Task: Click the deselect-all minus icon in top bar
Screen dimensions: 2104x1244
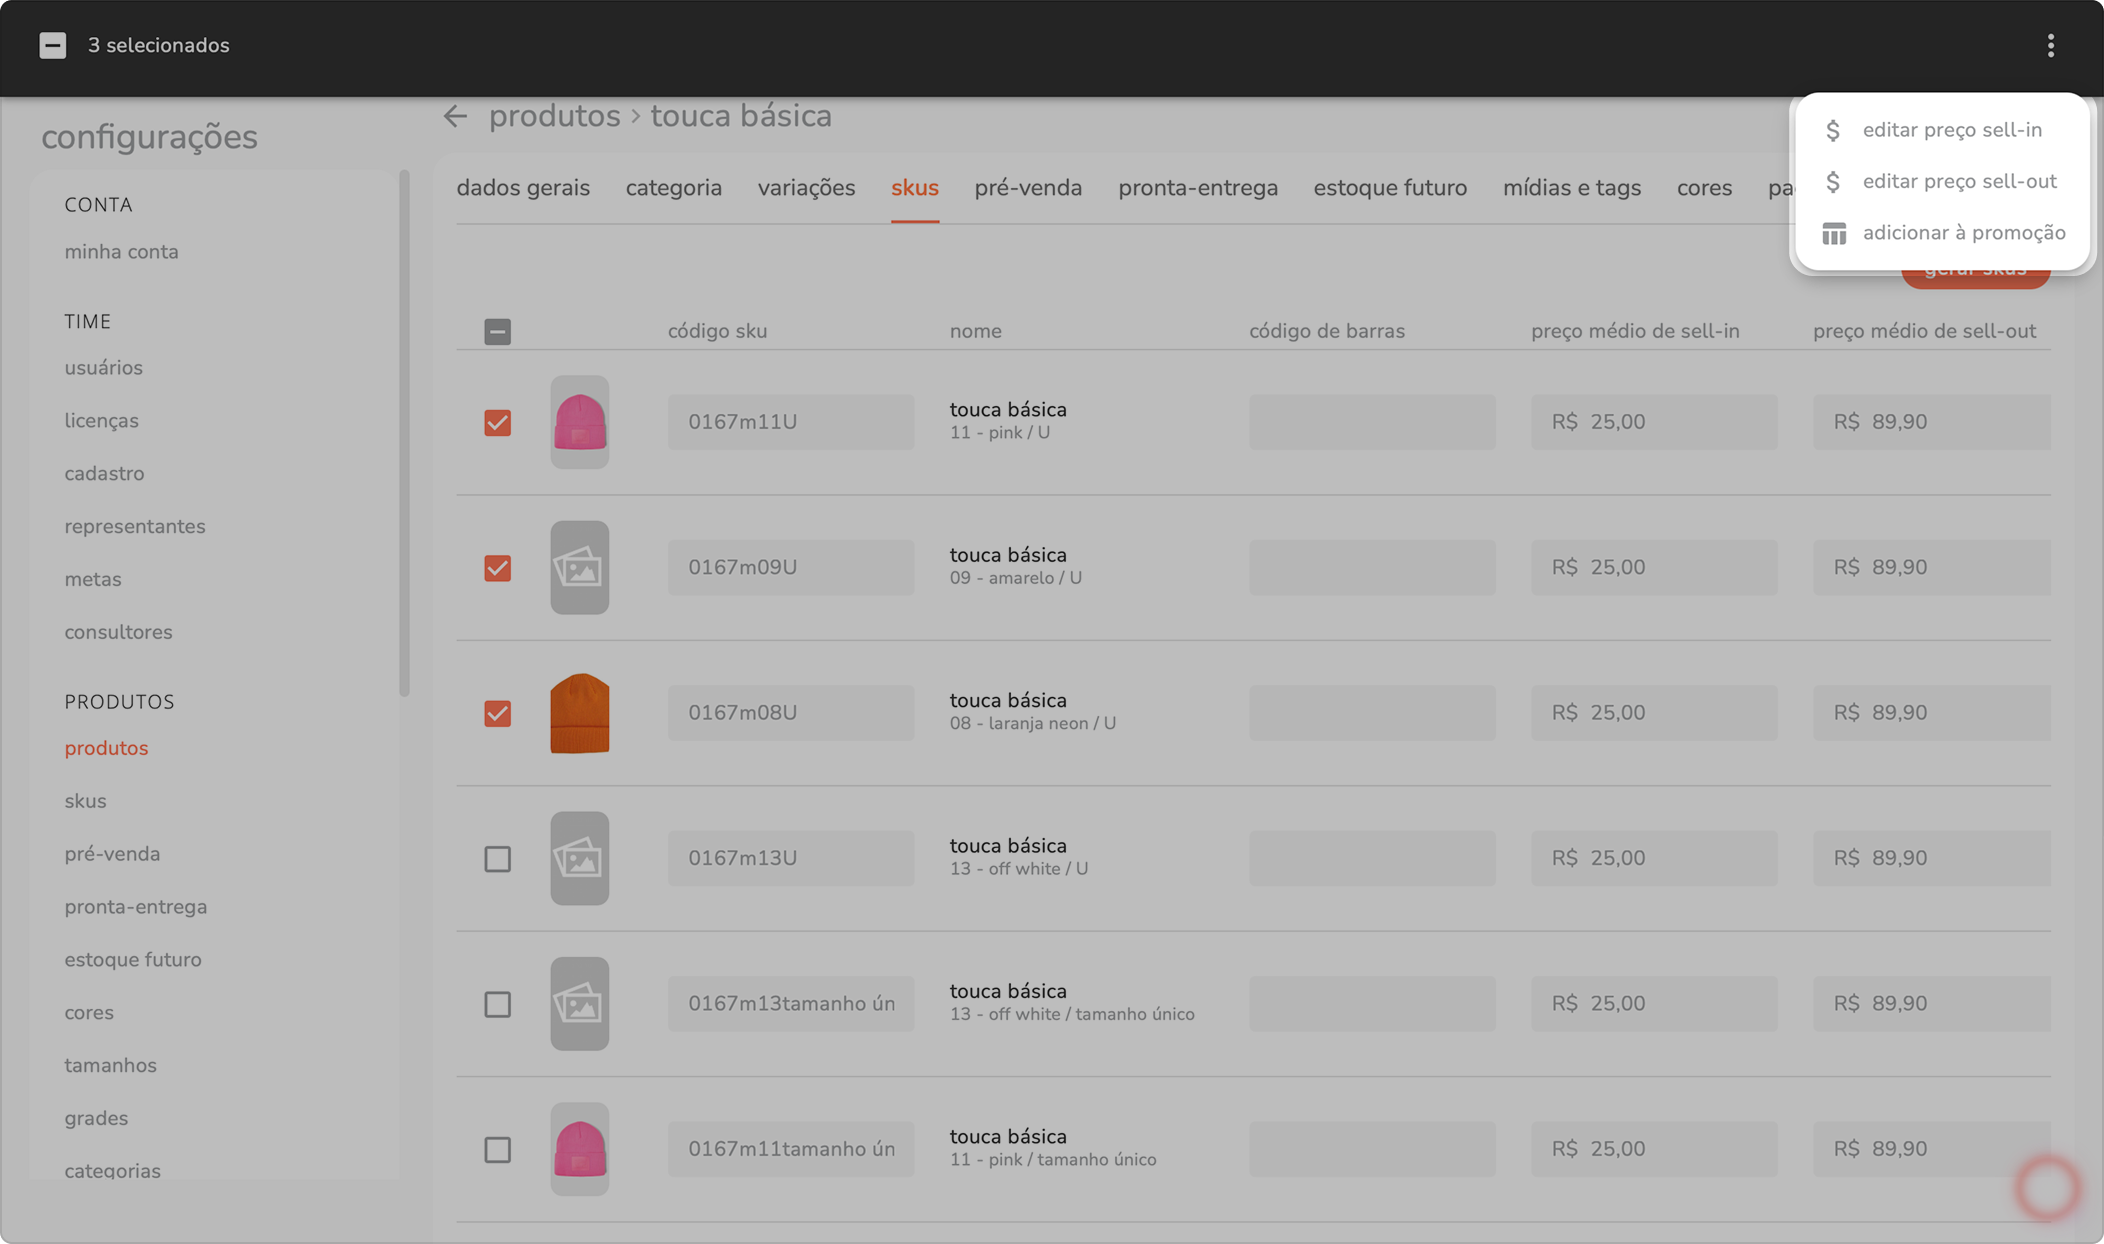Action: pos(53,46)
